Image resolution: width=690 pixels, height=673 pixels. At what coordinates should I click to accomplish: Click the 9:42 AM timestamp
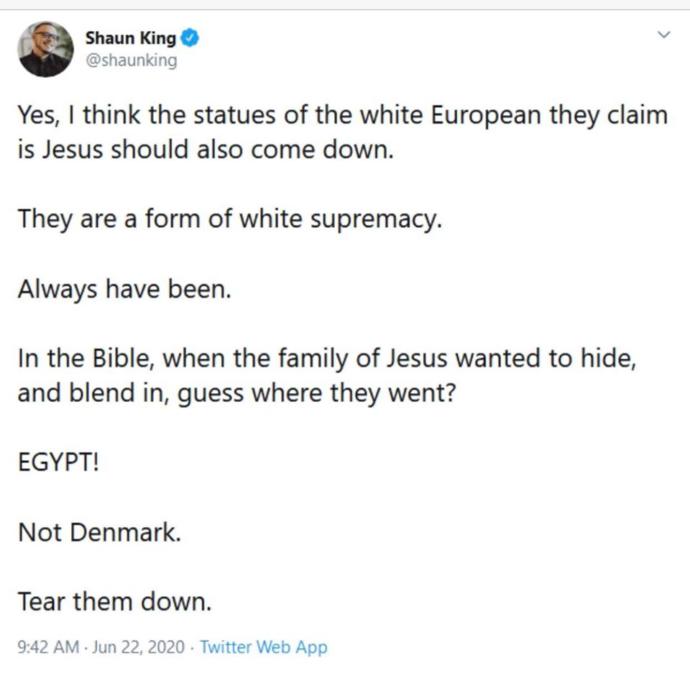pos(48,647)
